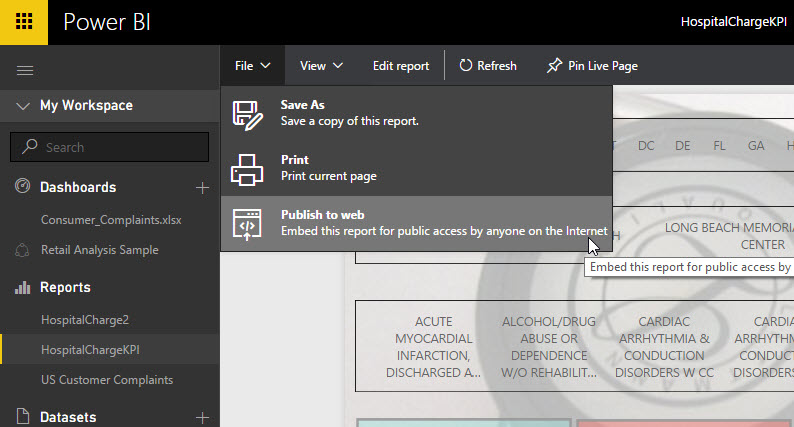
Task: Open the File menu dropdown
Action: pos(252,66)
